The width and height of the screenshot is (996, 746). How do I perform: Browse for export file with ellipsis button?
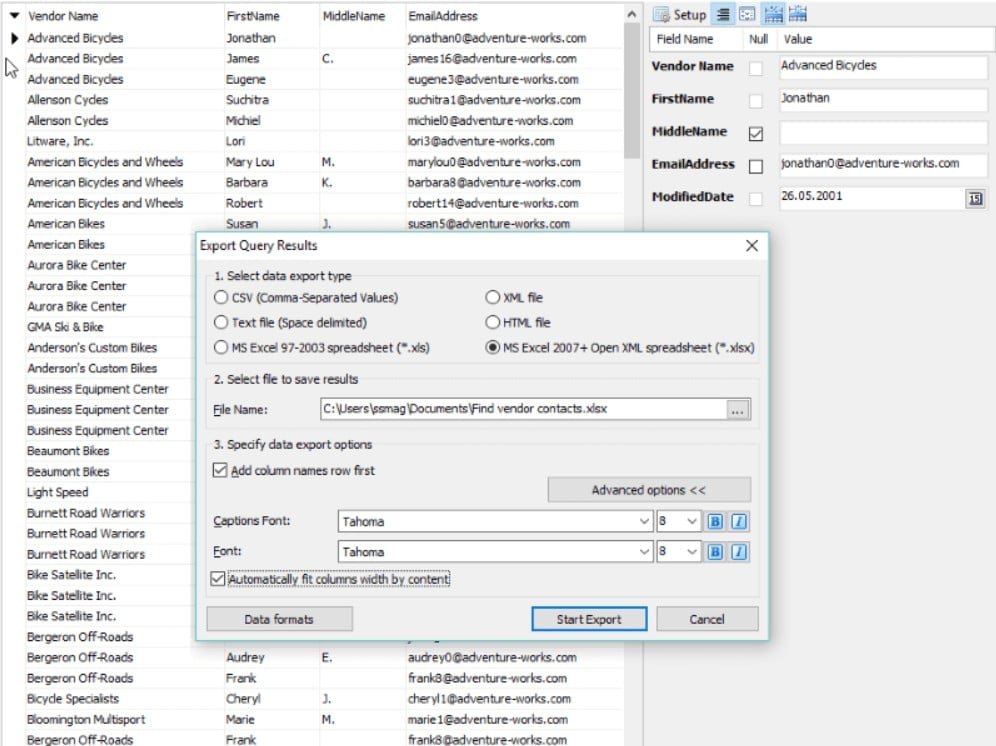tap(737, 410)
